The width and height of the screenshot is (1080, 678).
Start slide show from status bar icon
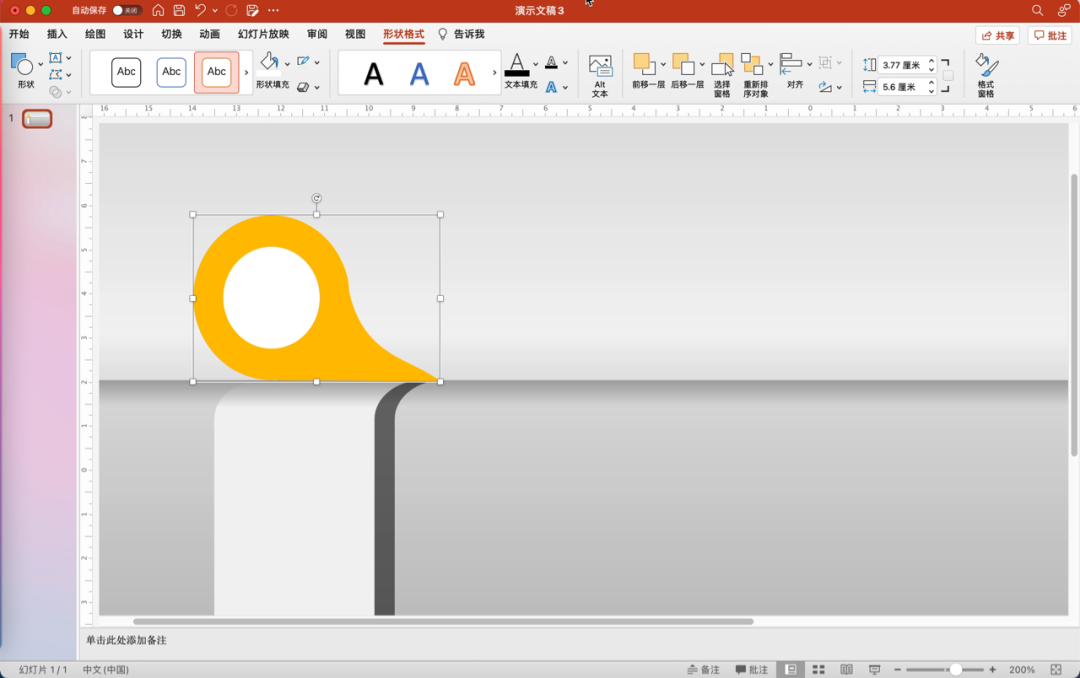875,669
